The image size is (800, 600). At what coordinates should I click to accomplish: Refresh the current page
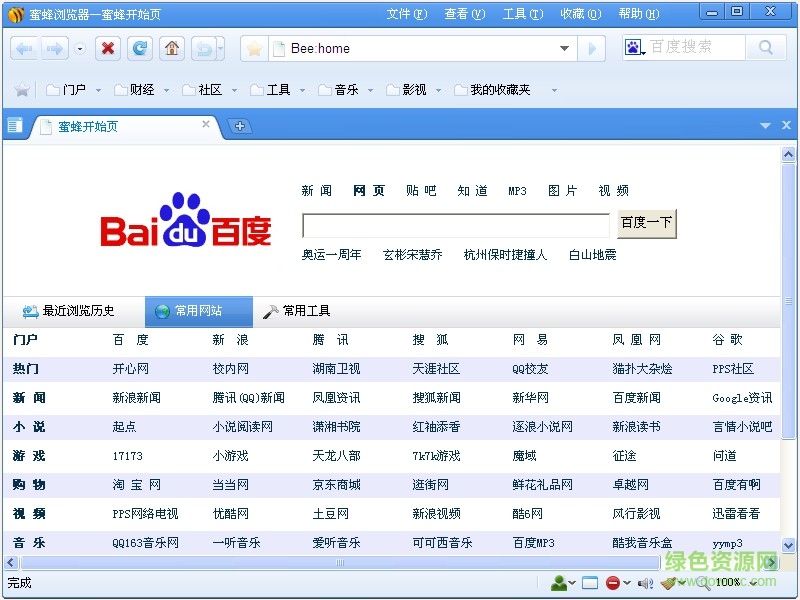[x=139, y=47]
